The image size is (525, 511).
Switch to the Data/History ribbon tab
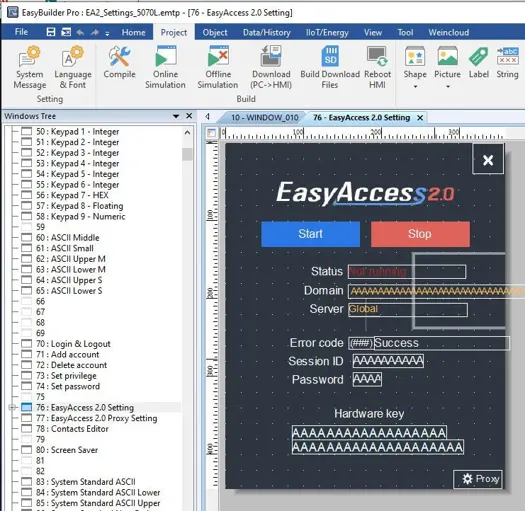tap(267, 32)
